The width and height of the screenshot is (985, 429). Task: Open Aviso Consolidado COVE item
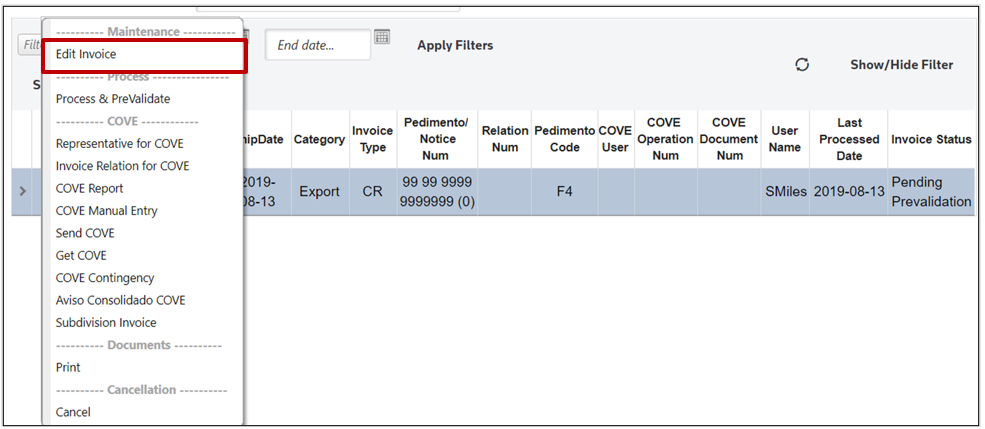click(x=121, y=300)
